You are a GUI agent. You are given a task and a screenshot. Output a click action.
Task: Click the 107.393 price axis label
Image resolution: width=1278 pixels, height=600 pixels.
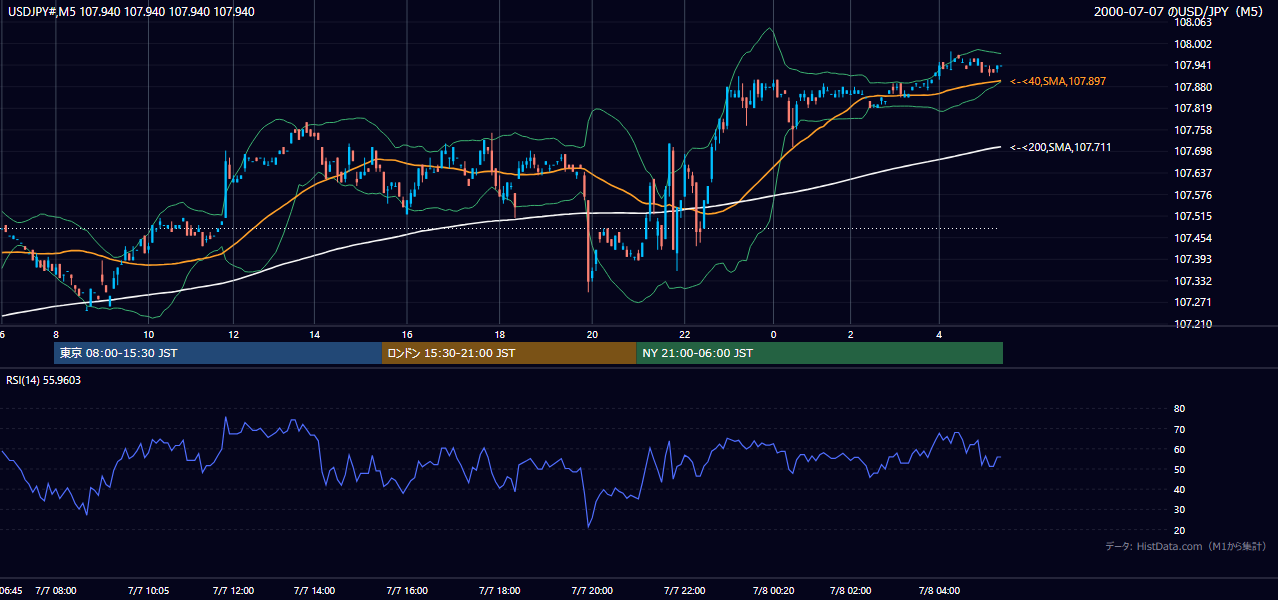coord(1193,260)
